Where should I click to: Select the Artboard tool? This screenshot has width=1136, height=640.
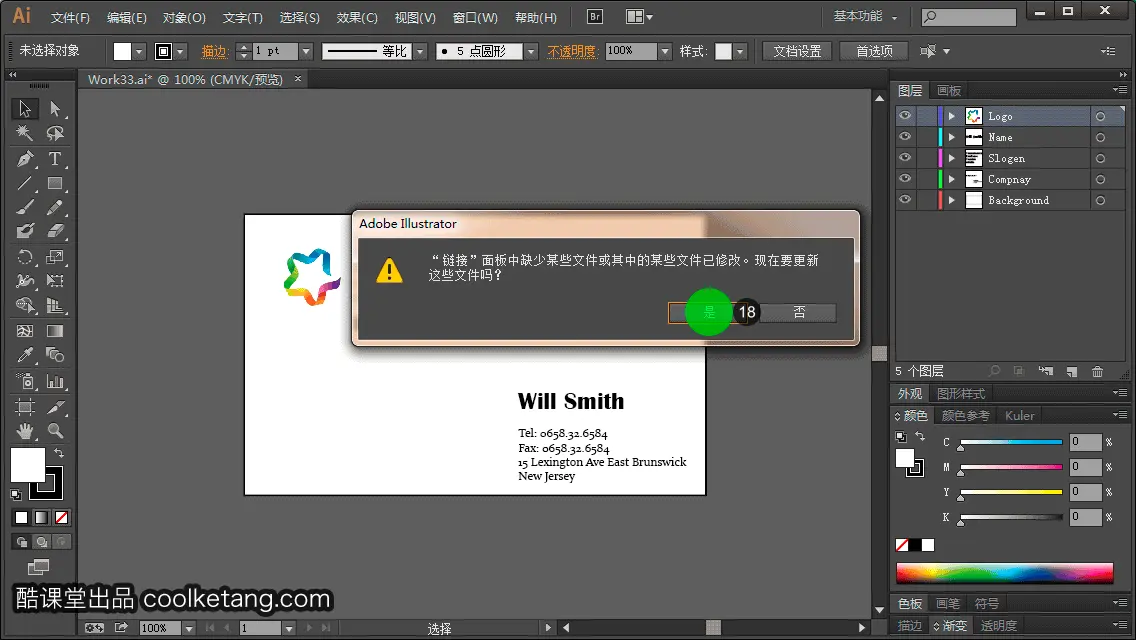(25, 407)
